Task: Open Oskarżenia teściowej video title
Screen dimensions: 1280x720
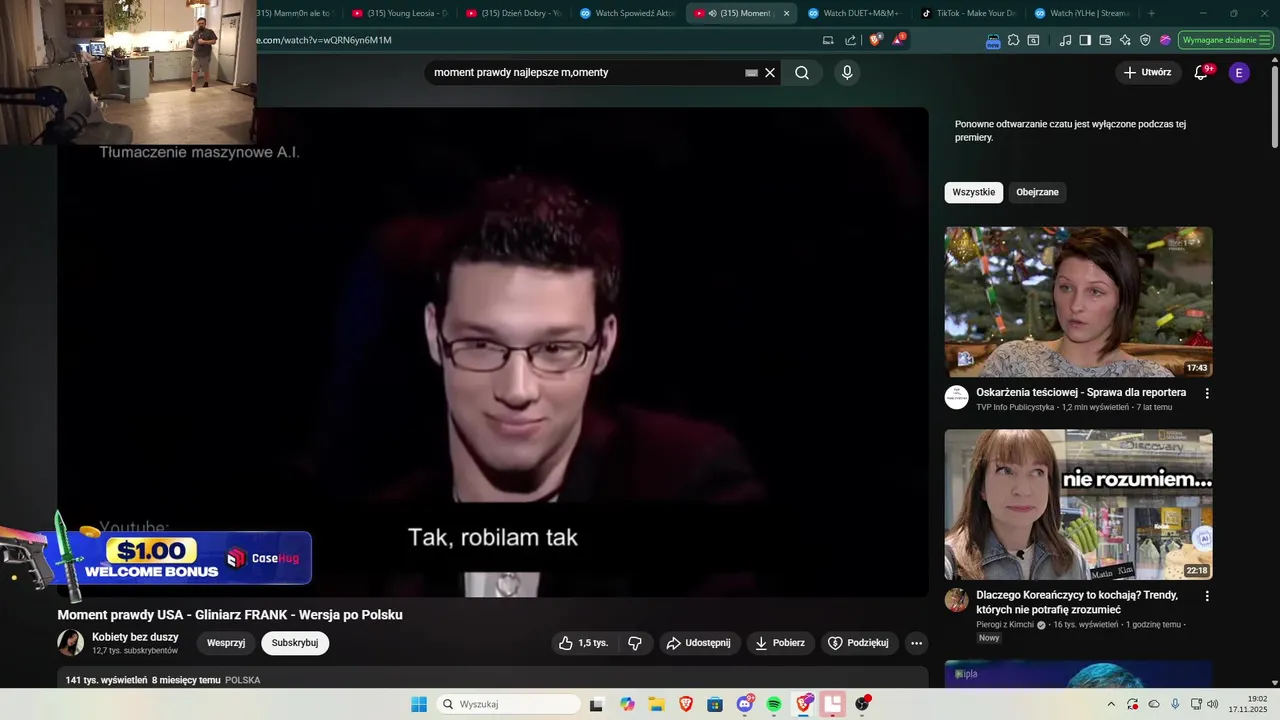Action: [1081, 393]
